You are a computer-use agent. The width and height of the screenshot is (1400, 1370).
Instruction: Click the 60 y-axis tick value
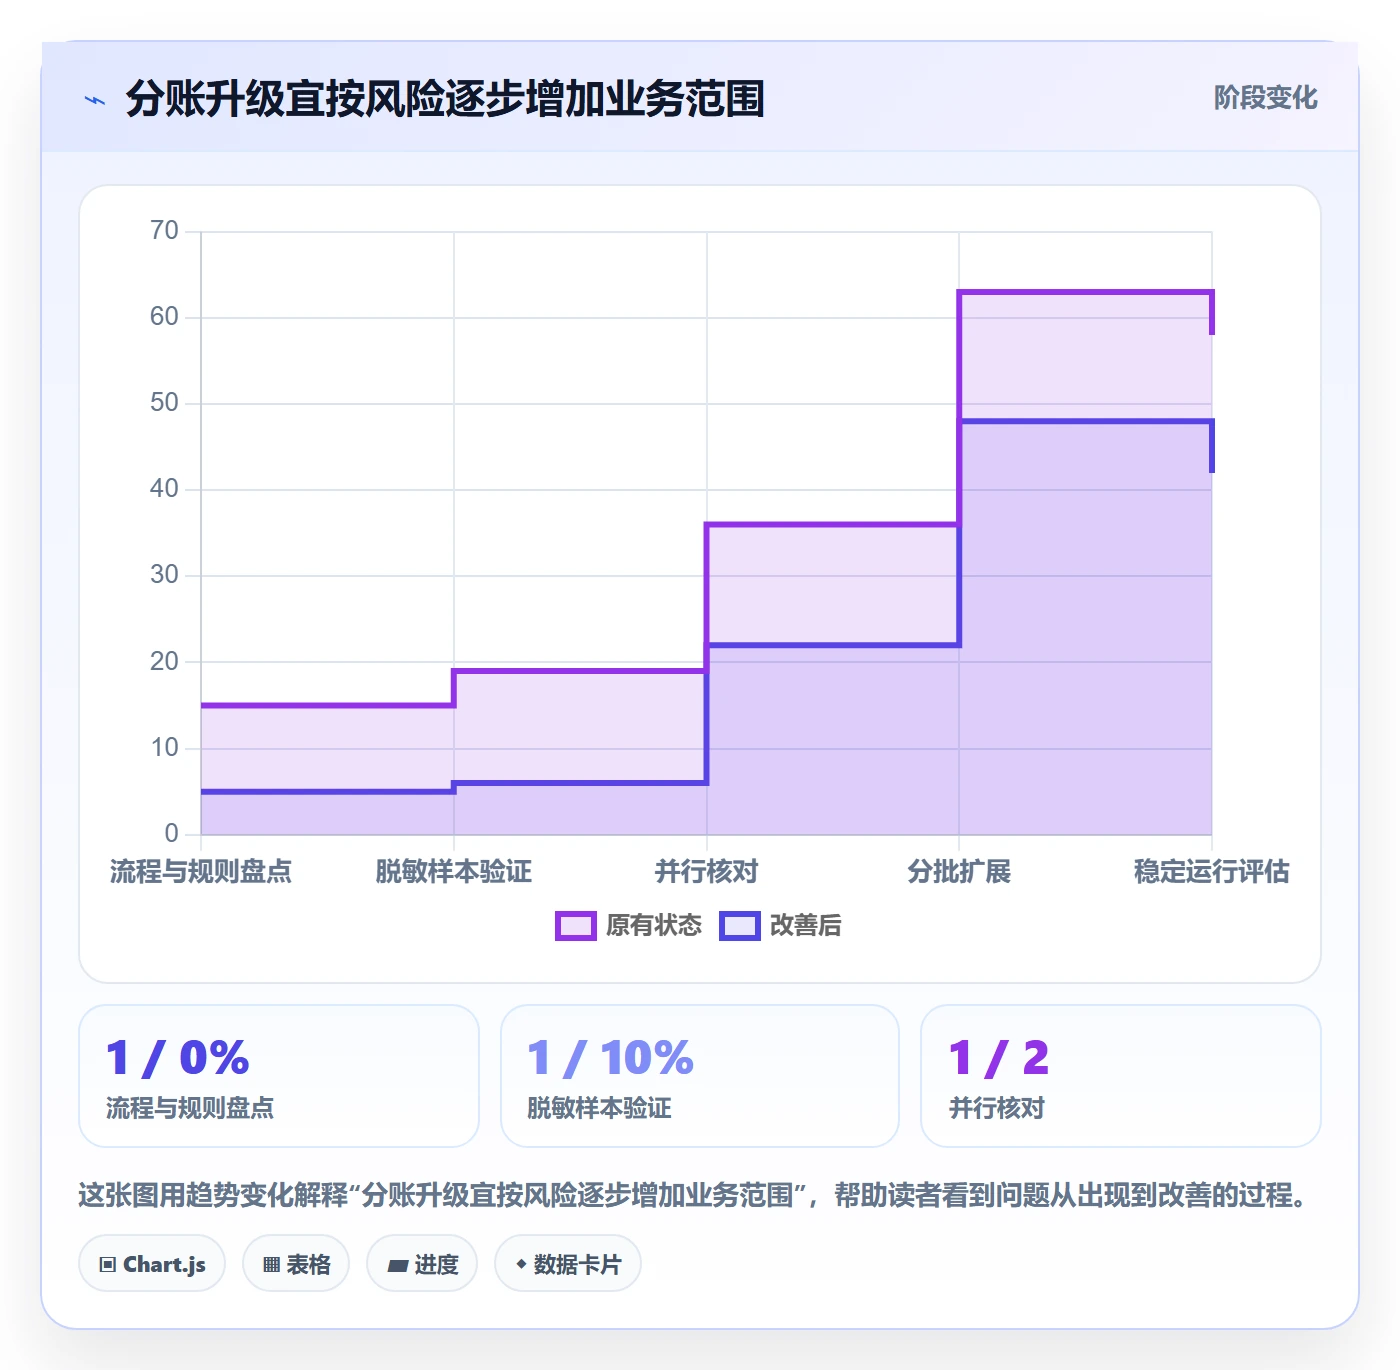[164, 317]
